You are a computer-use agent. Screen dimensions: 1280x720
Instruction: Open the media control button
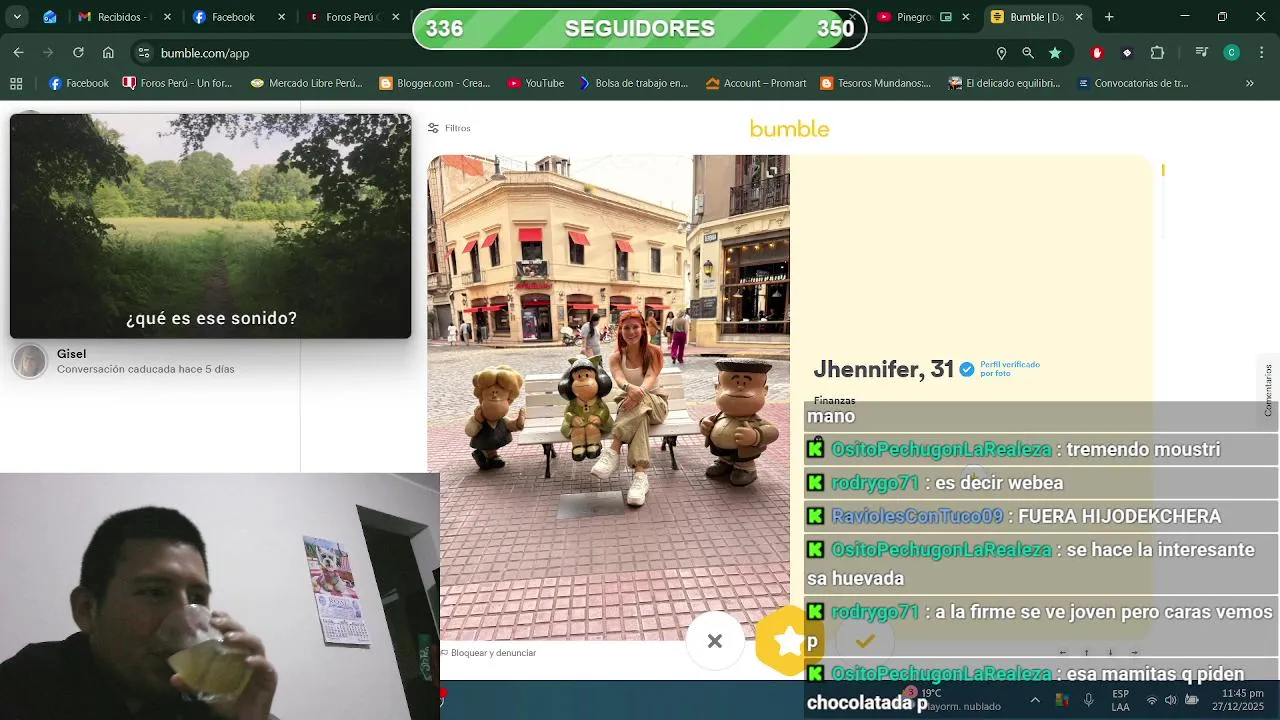(1202, 53)
